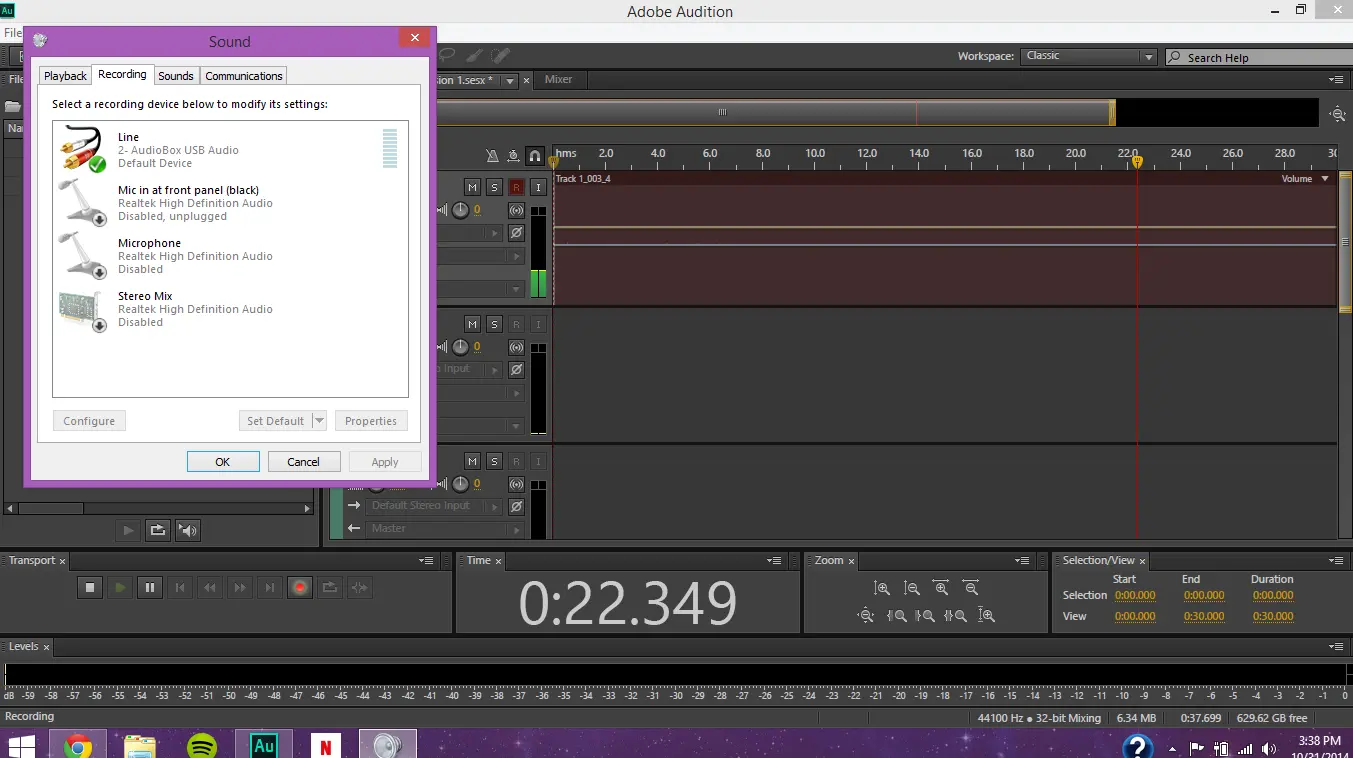Screen dimensions: 1353x758
Task: Zoom in time icon in Zoom panel
Action: point(941,589)
